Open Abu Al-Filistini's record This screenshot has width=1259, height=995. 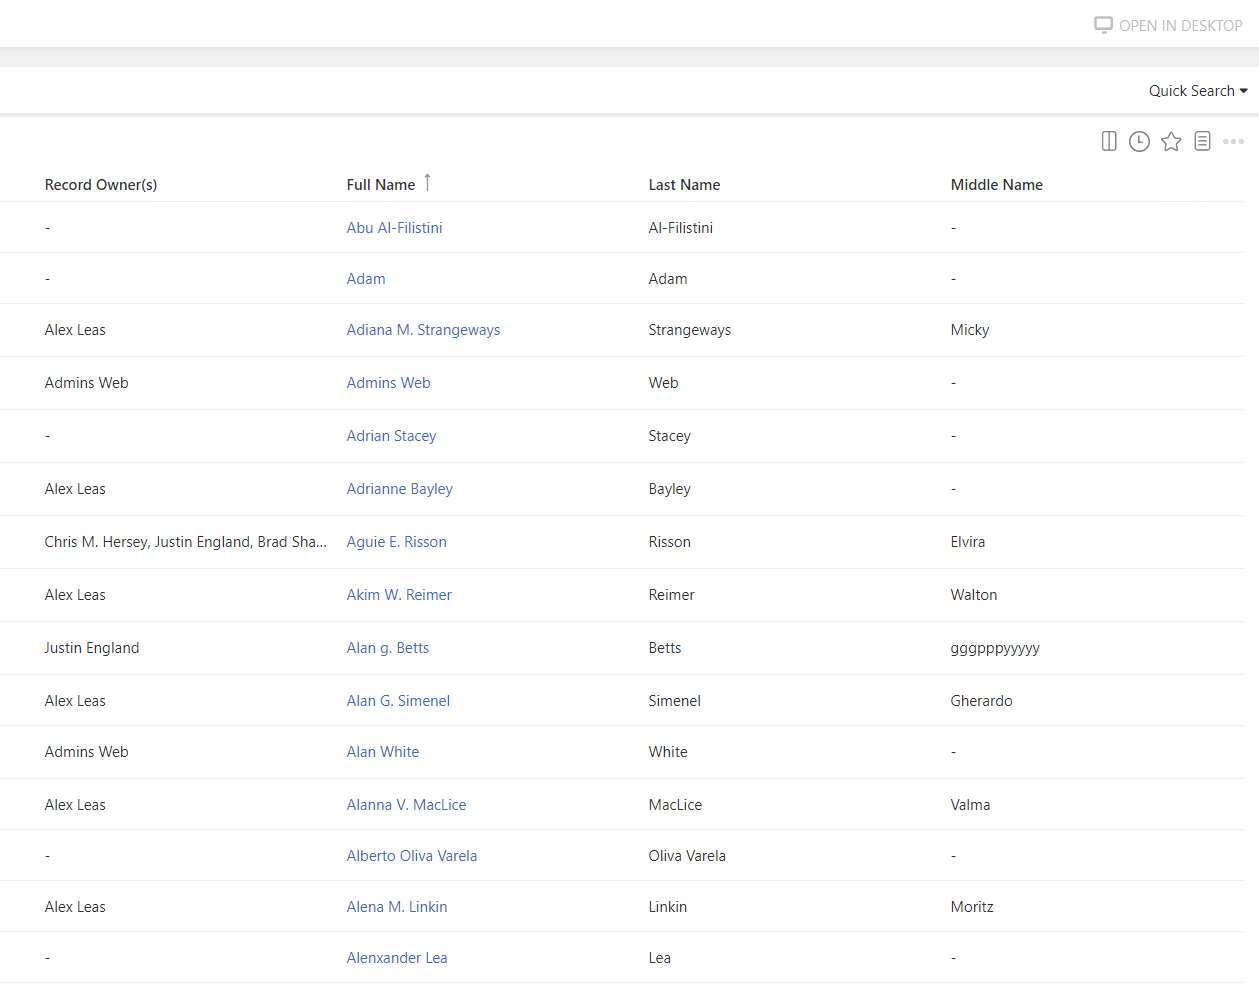394,228
